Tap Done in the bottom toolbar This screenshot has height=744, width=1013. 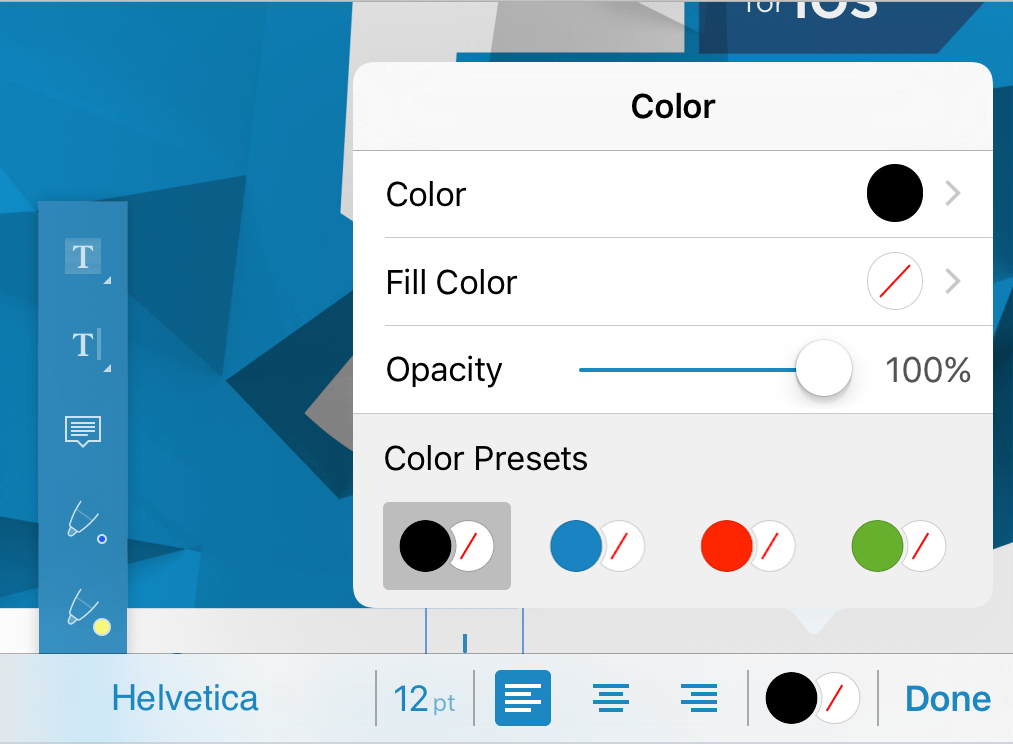(947, 698)
